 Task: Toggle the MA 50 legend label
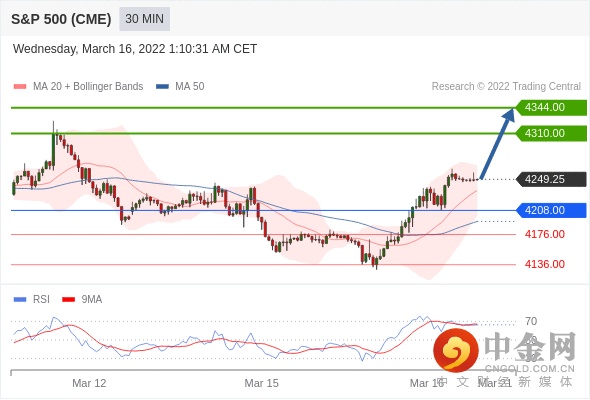pyautogui.click(x=190, y=87)
